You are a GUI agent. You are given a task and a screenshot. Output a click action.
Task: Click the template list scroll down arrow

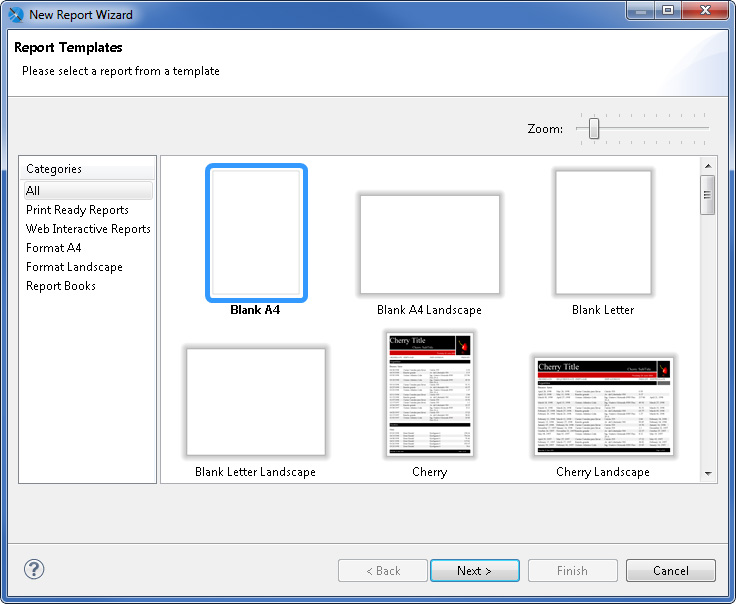708,473
